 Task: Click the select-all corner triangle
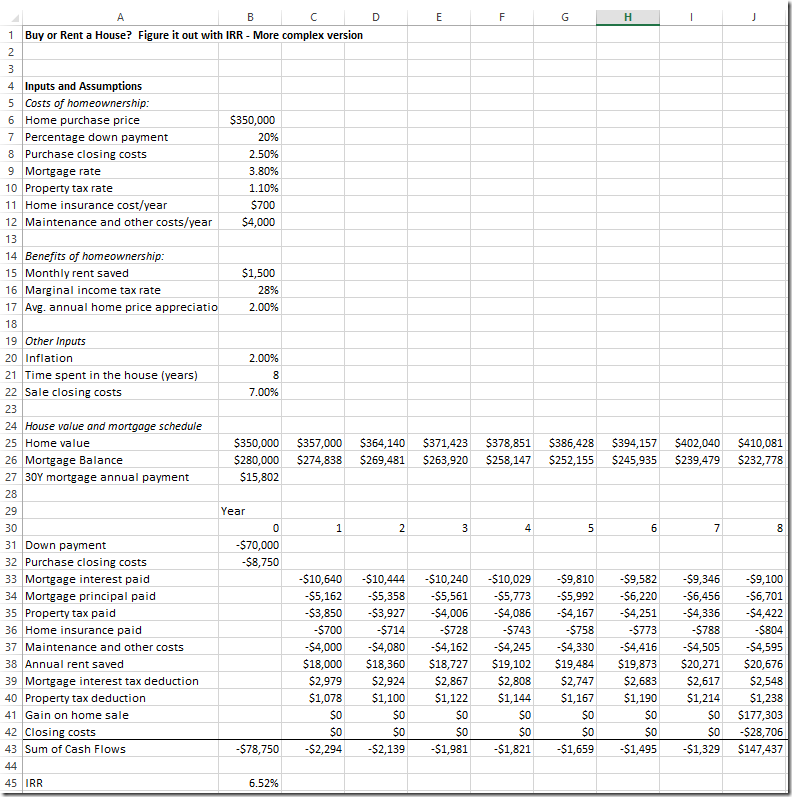tap(15, 18)
